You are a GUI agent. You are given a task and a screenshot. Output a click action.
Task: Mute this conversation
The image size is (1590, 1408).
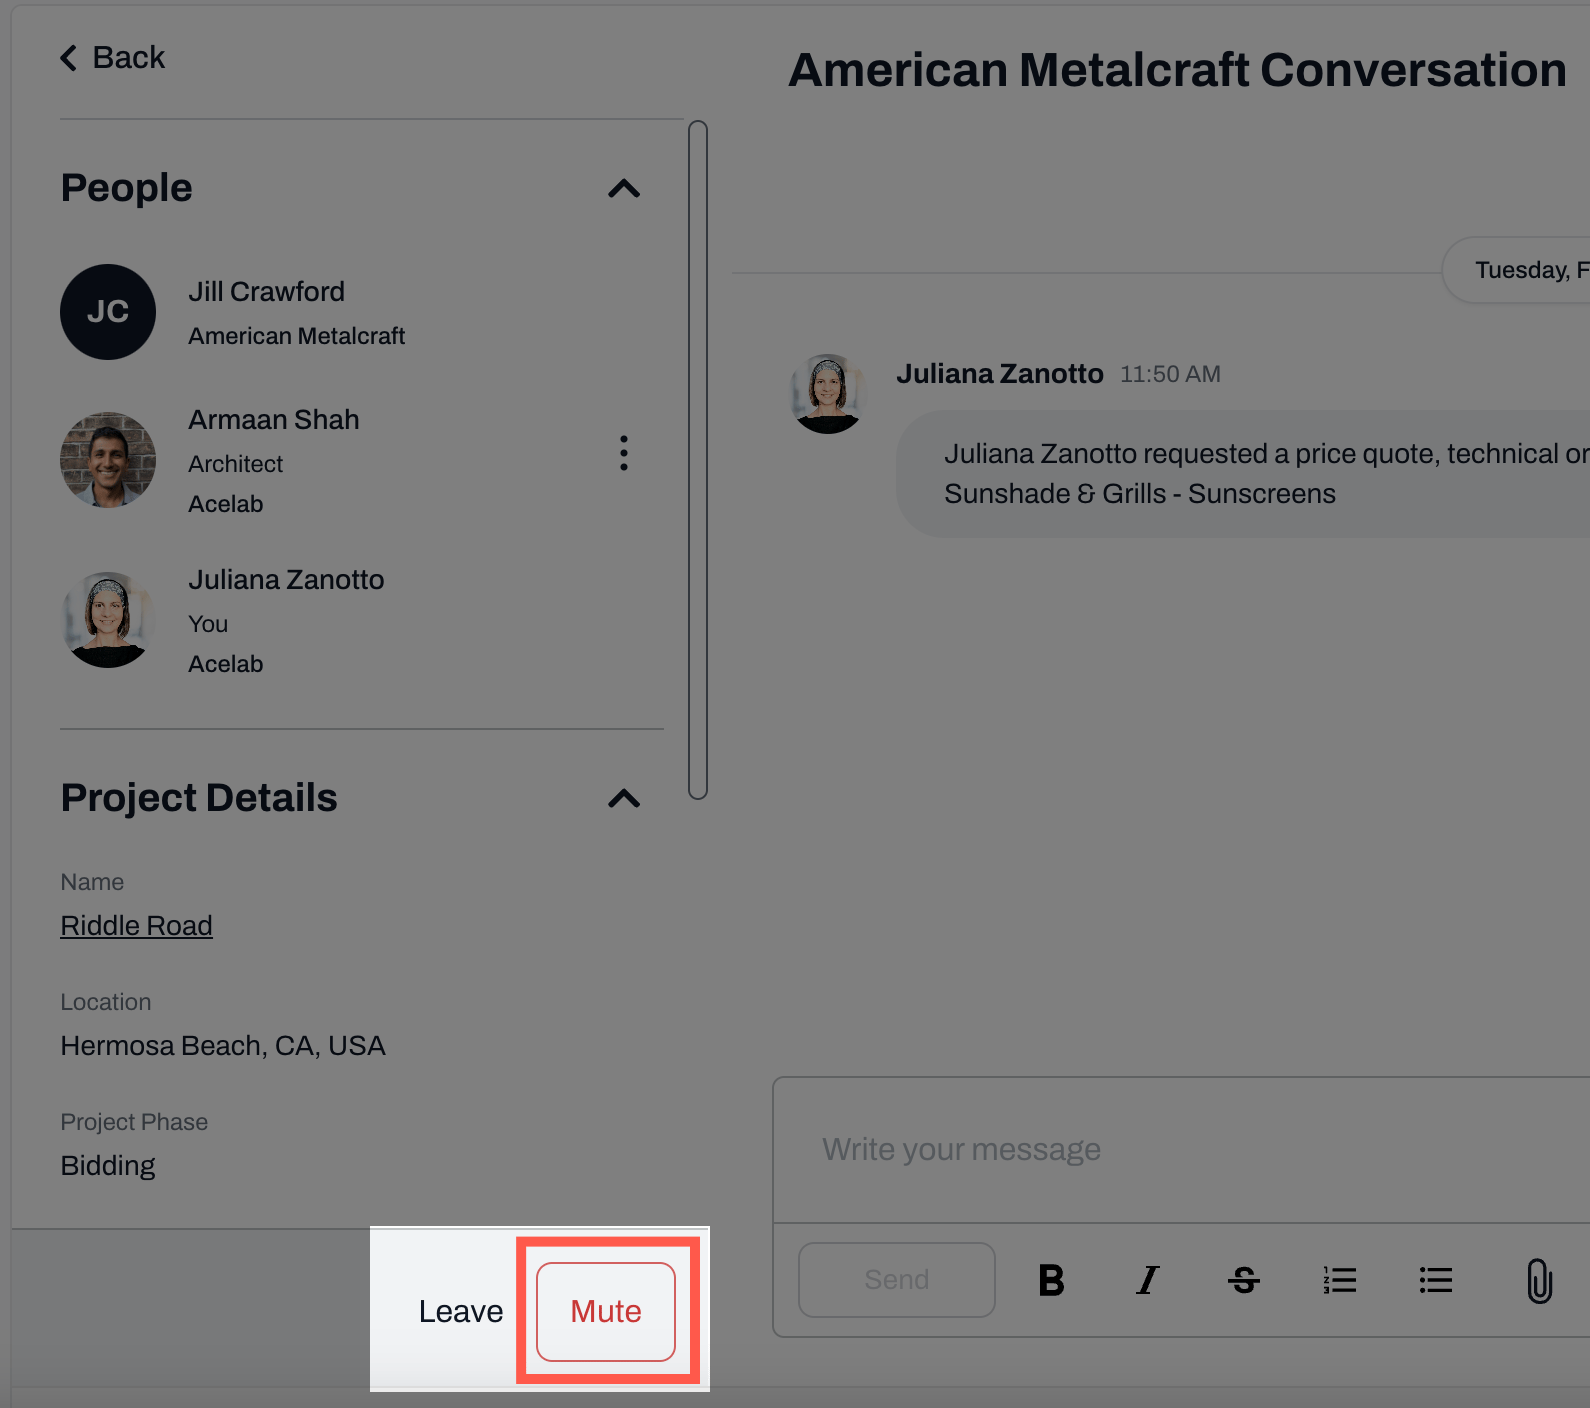[606, 1311]
